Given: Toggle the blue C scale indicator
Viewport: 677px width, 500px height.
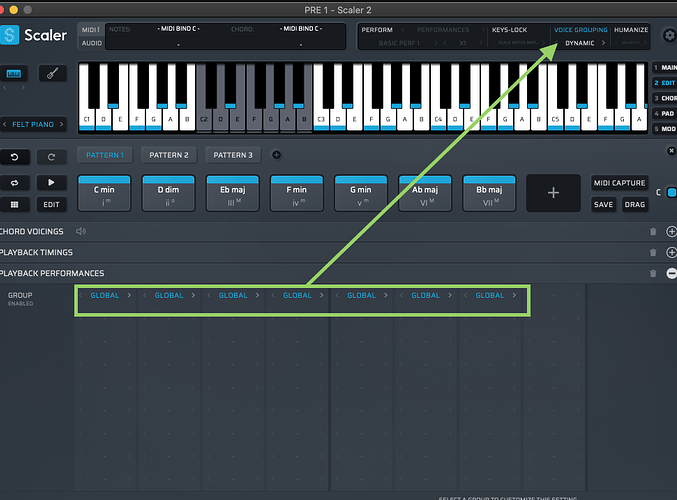Looking at the screenshot, I should click(672, 193).
